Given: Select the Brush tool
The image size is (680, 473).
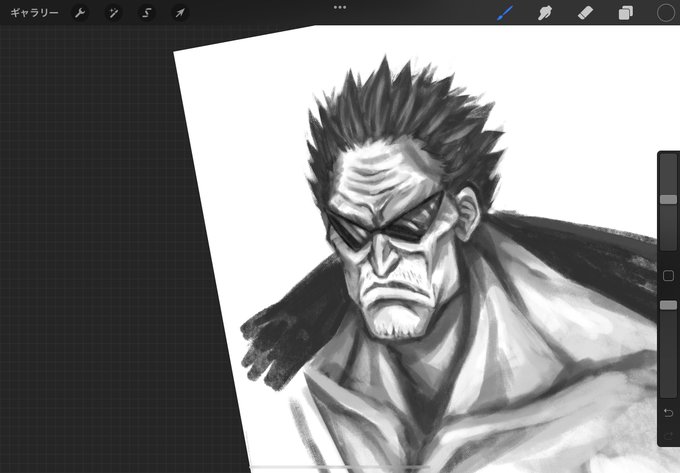Looking at the screenshot, I should point(505,13).
